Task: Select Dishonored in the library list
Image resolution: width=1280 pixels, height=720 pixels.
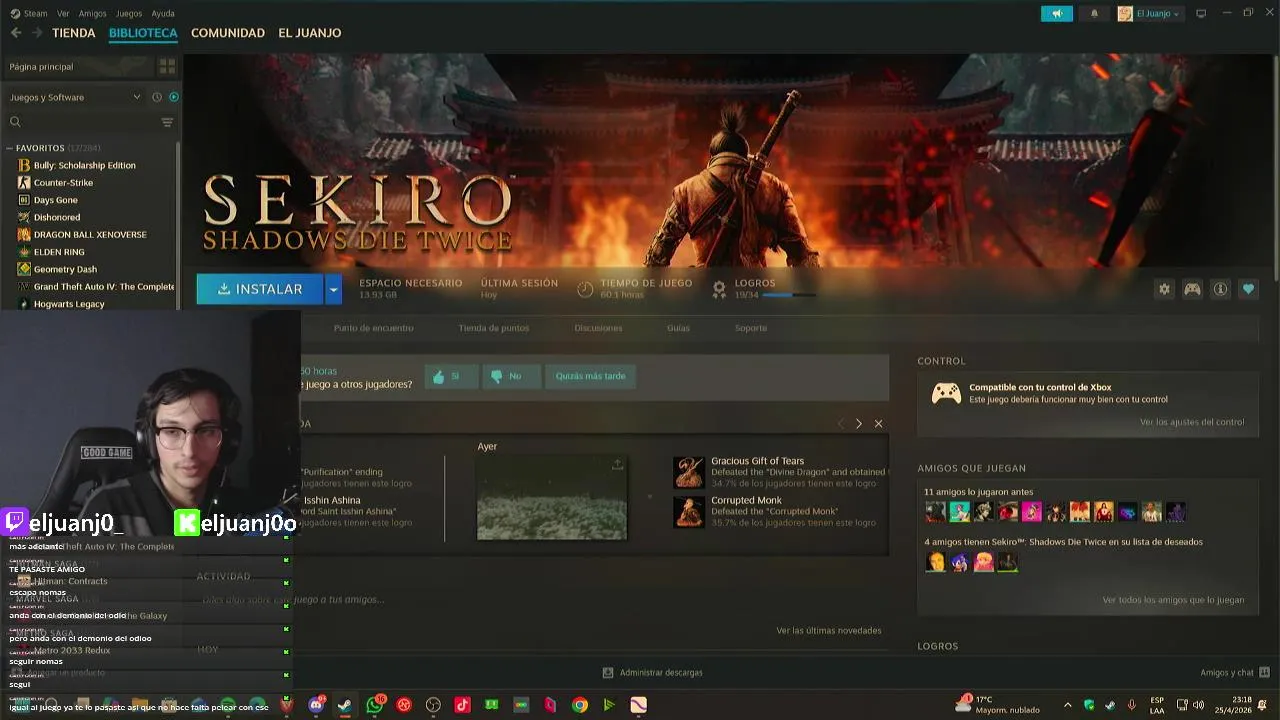Action: coord(57,217)
